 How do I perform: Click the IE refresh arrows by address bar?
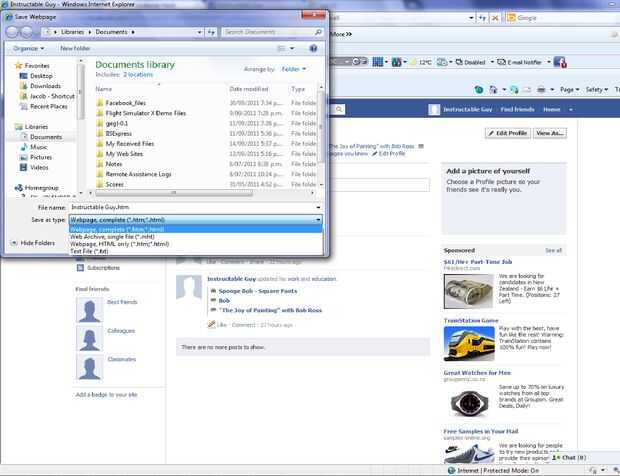coord(482,18)
